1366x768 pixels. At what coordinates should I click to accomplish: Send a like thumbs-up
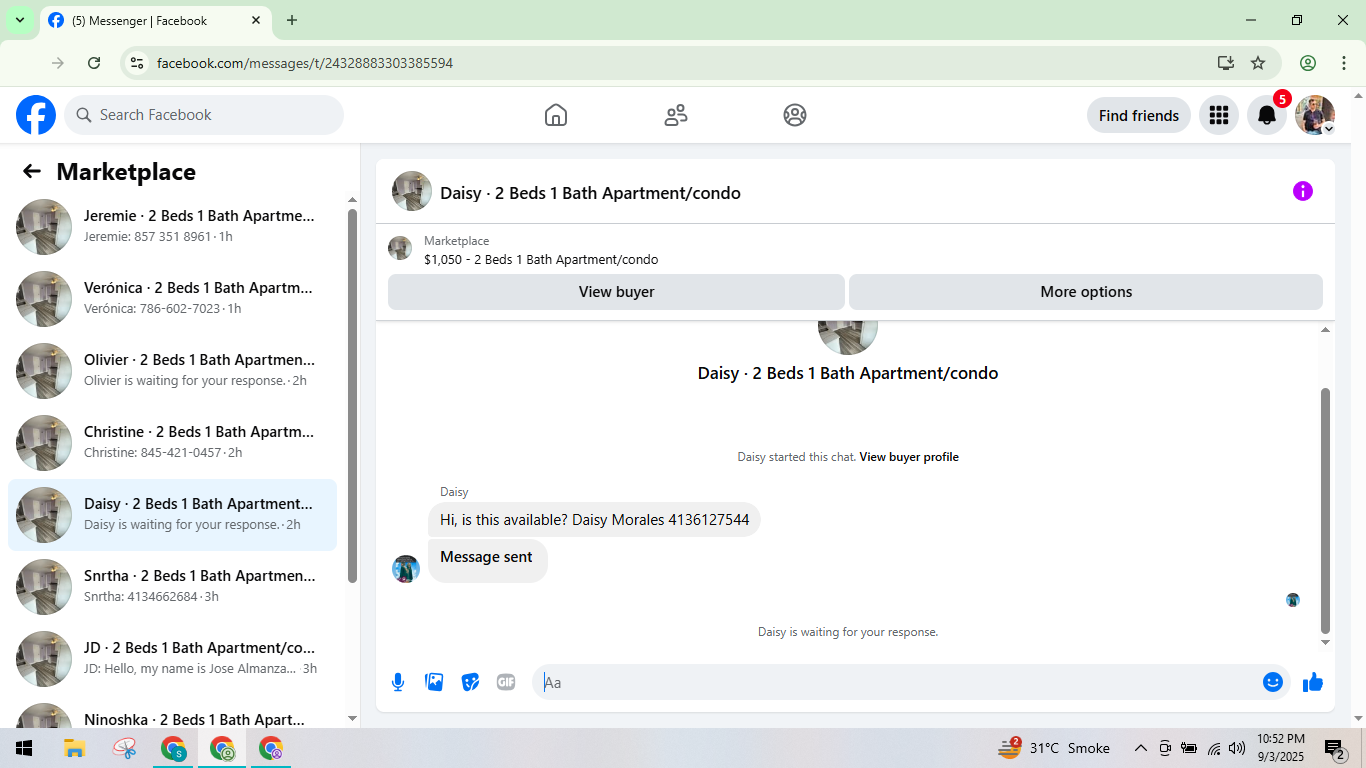coord(1313,682)
